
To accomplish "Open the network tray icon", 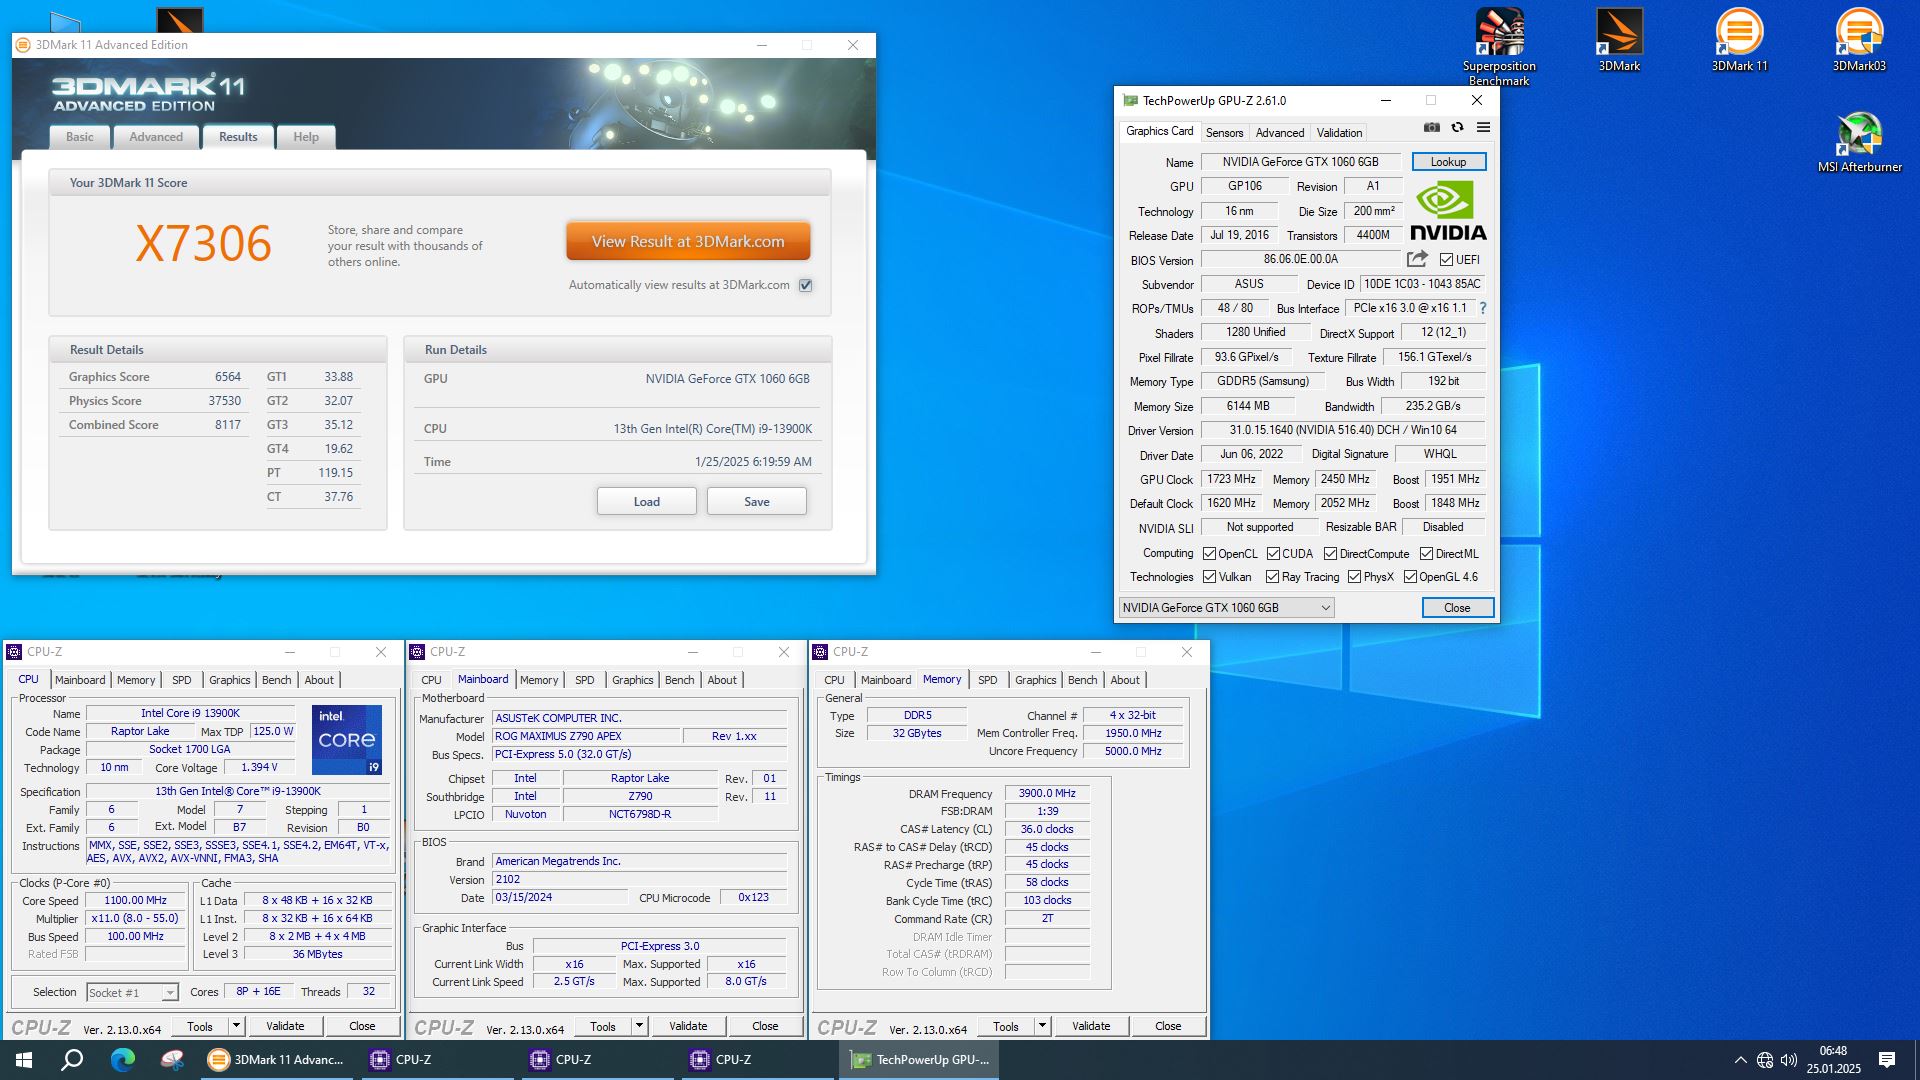I will (x=1765, y=1060).
